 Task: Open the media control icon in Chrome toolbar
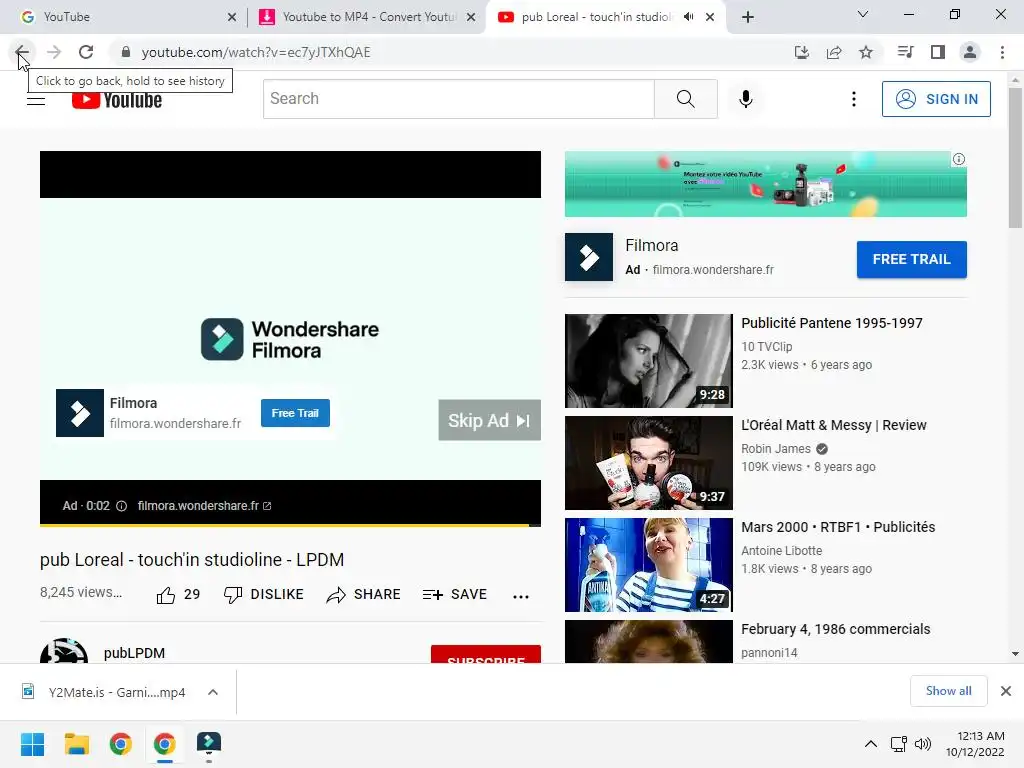pos(905,52)
